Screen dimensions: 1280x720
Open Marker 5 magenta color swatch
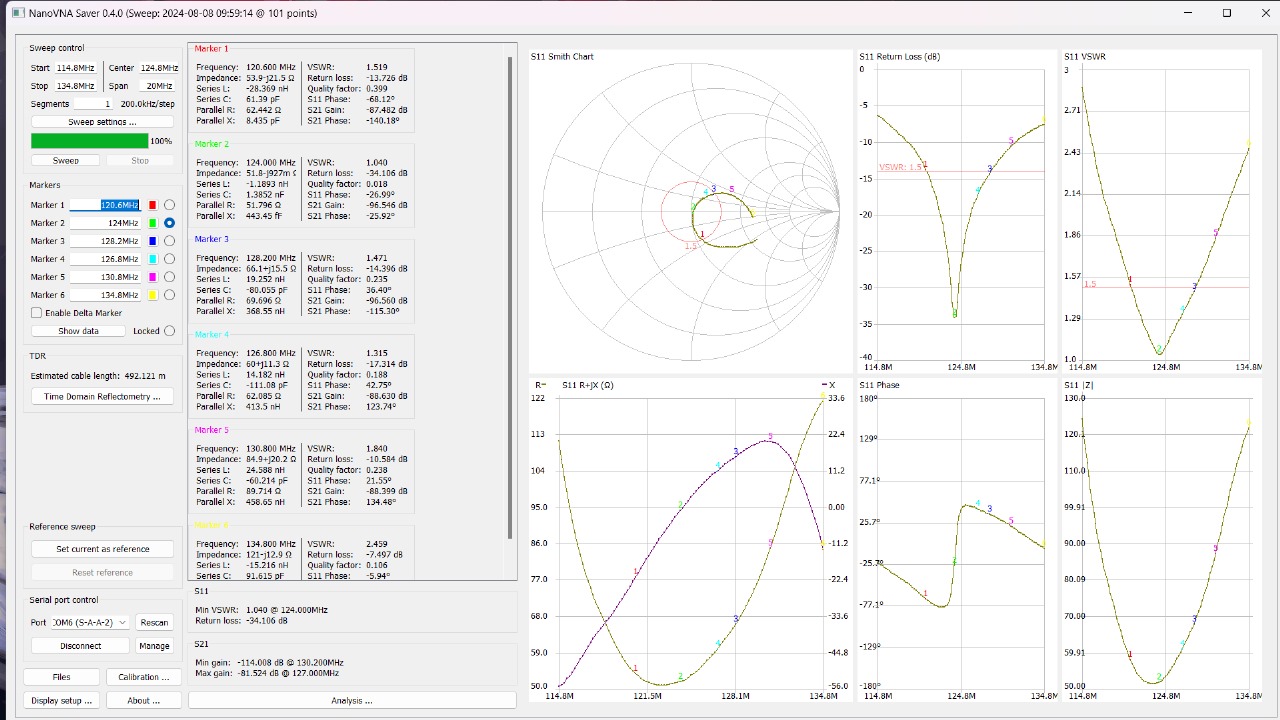pos(152,277)
